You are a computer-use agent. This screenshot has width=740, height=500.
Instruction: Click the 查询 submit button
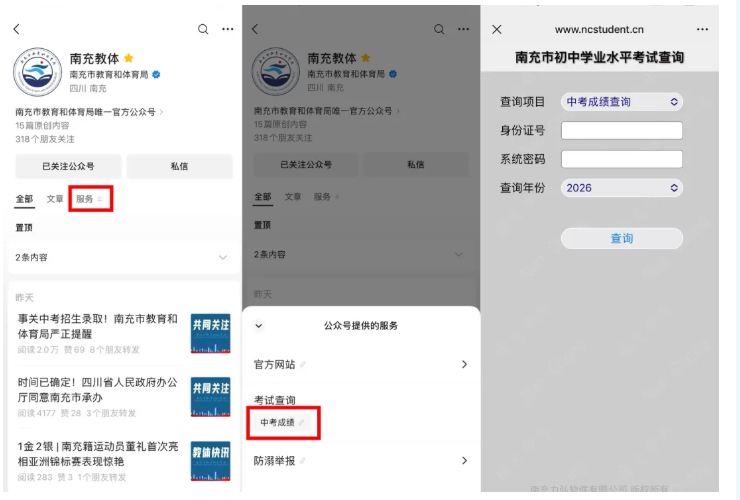tap(622, 238)
